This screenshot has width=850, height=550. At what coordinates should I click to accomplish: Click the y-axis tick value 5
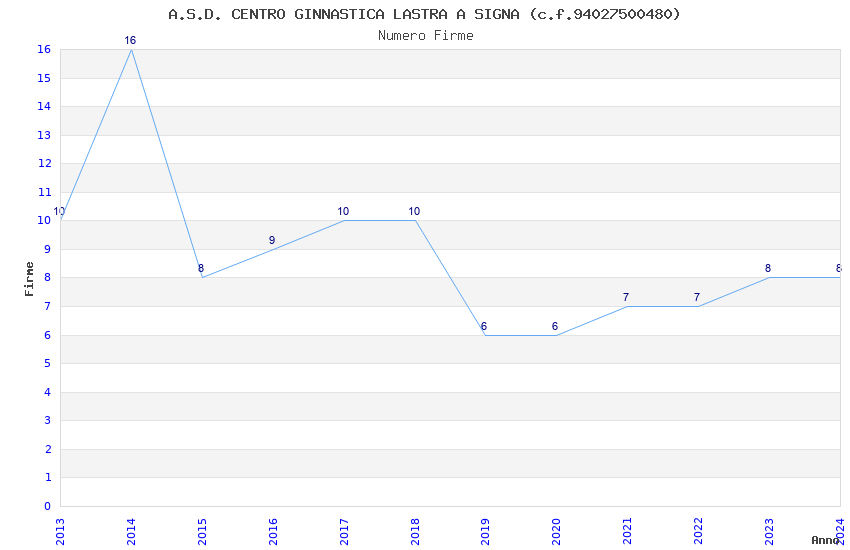[x=48, y=364]
